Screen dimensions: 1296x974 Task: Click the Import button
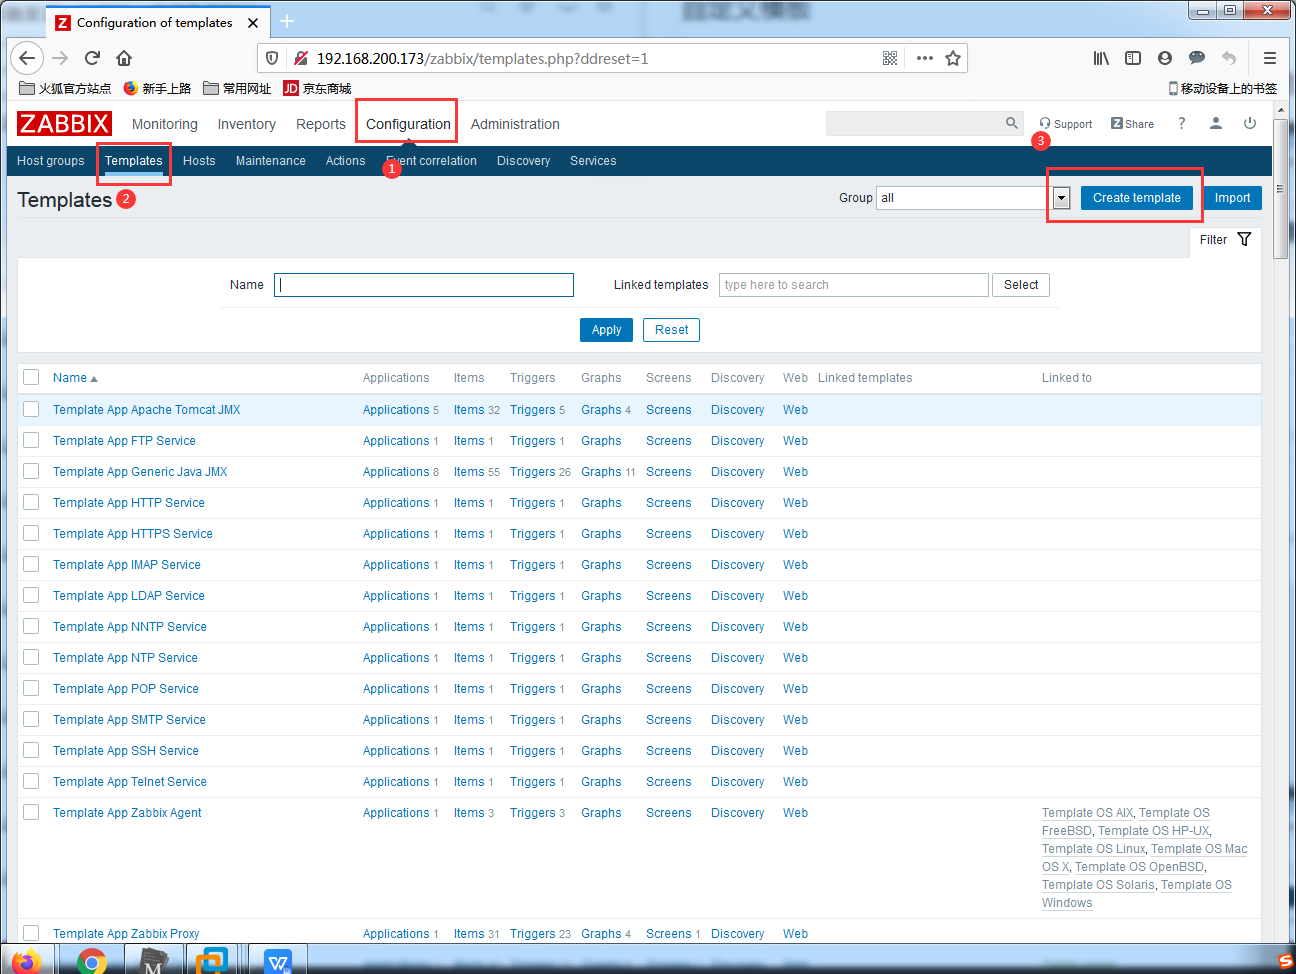(x=1232, y=198)
